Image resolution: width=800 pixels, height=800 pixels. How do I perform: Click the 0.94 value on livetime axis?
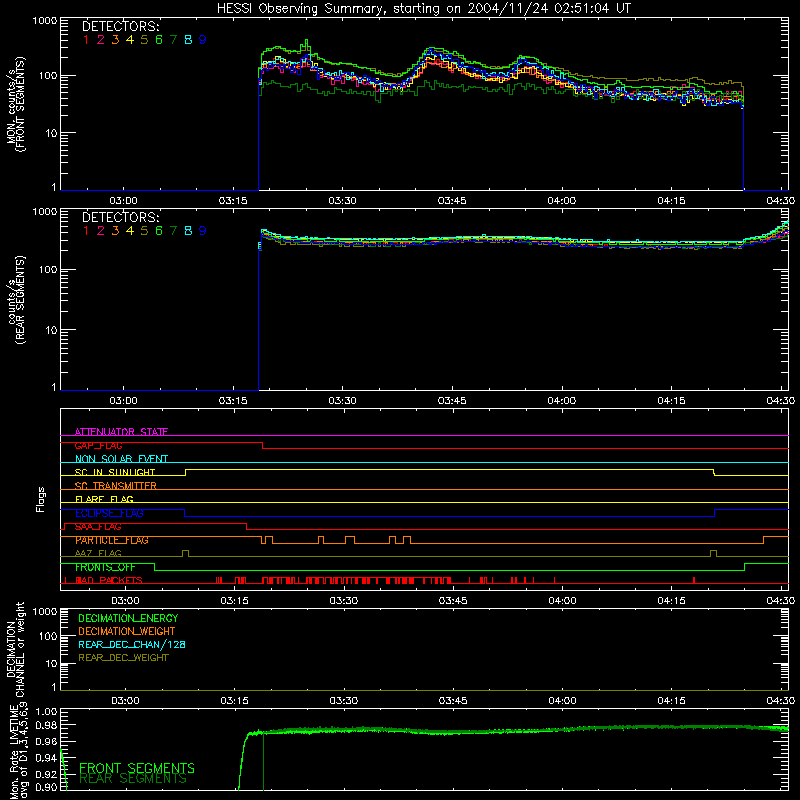coord(46,758)
